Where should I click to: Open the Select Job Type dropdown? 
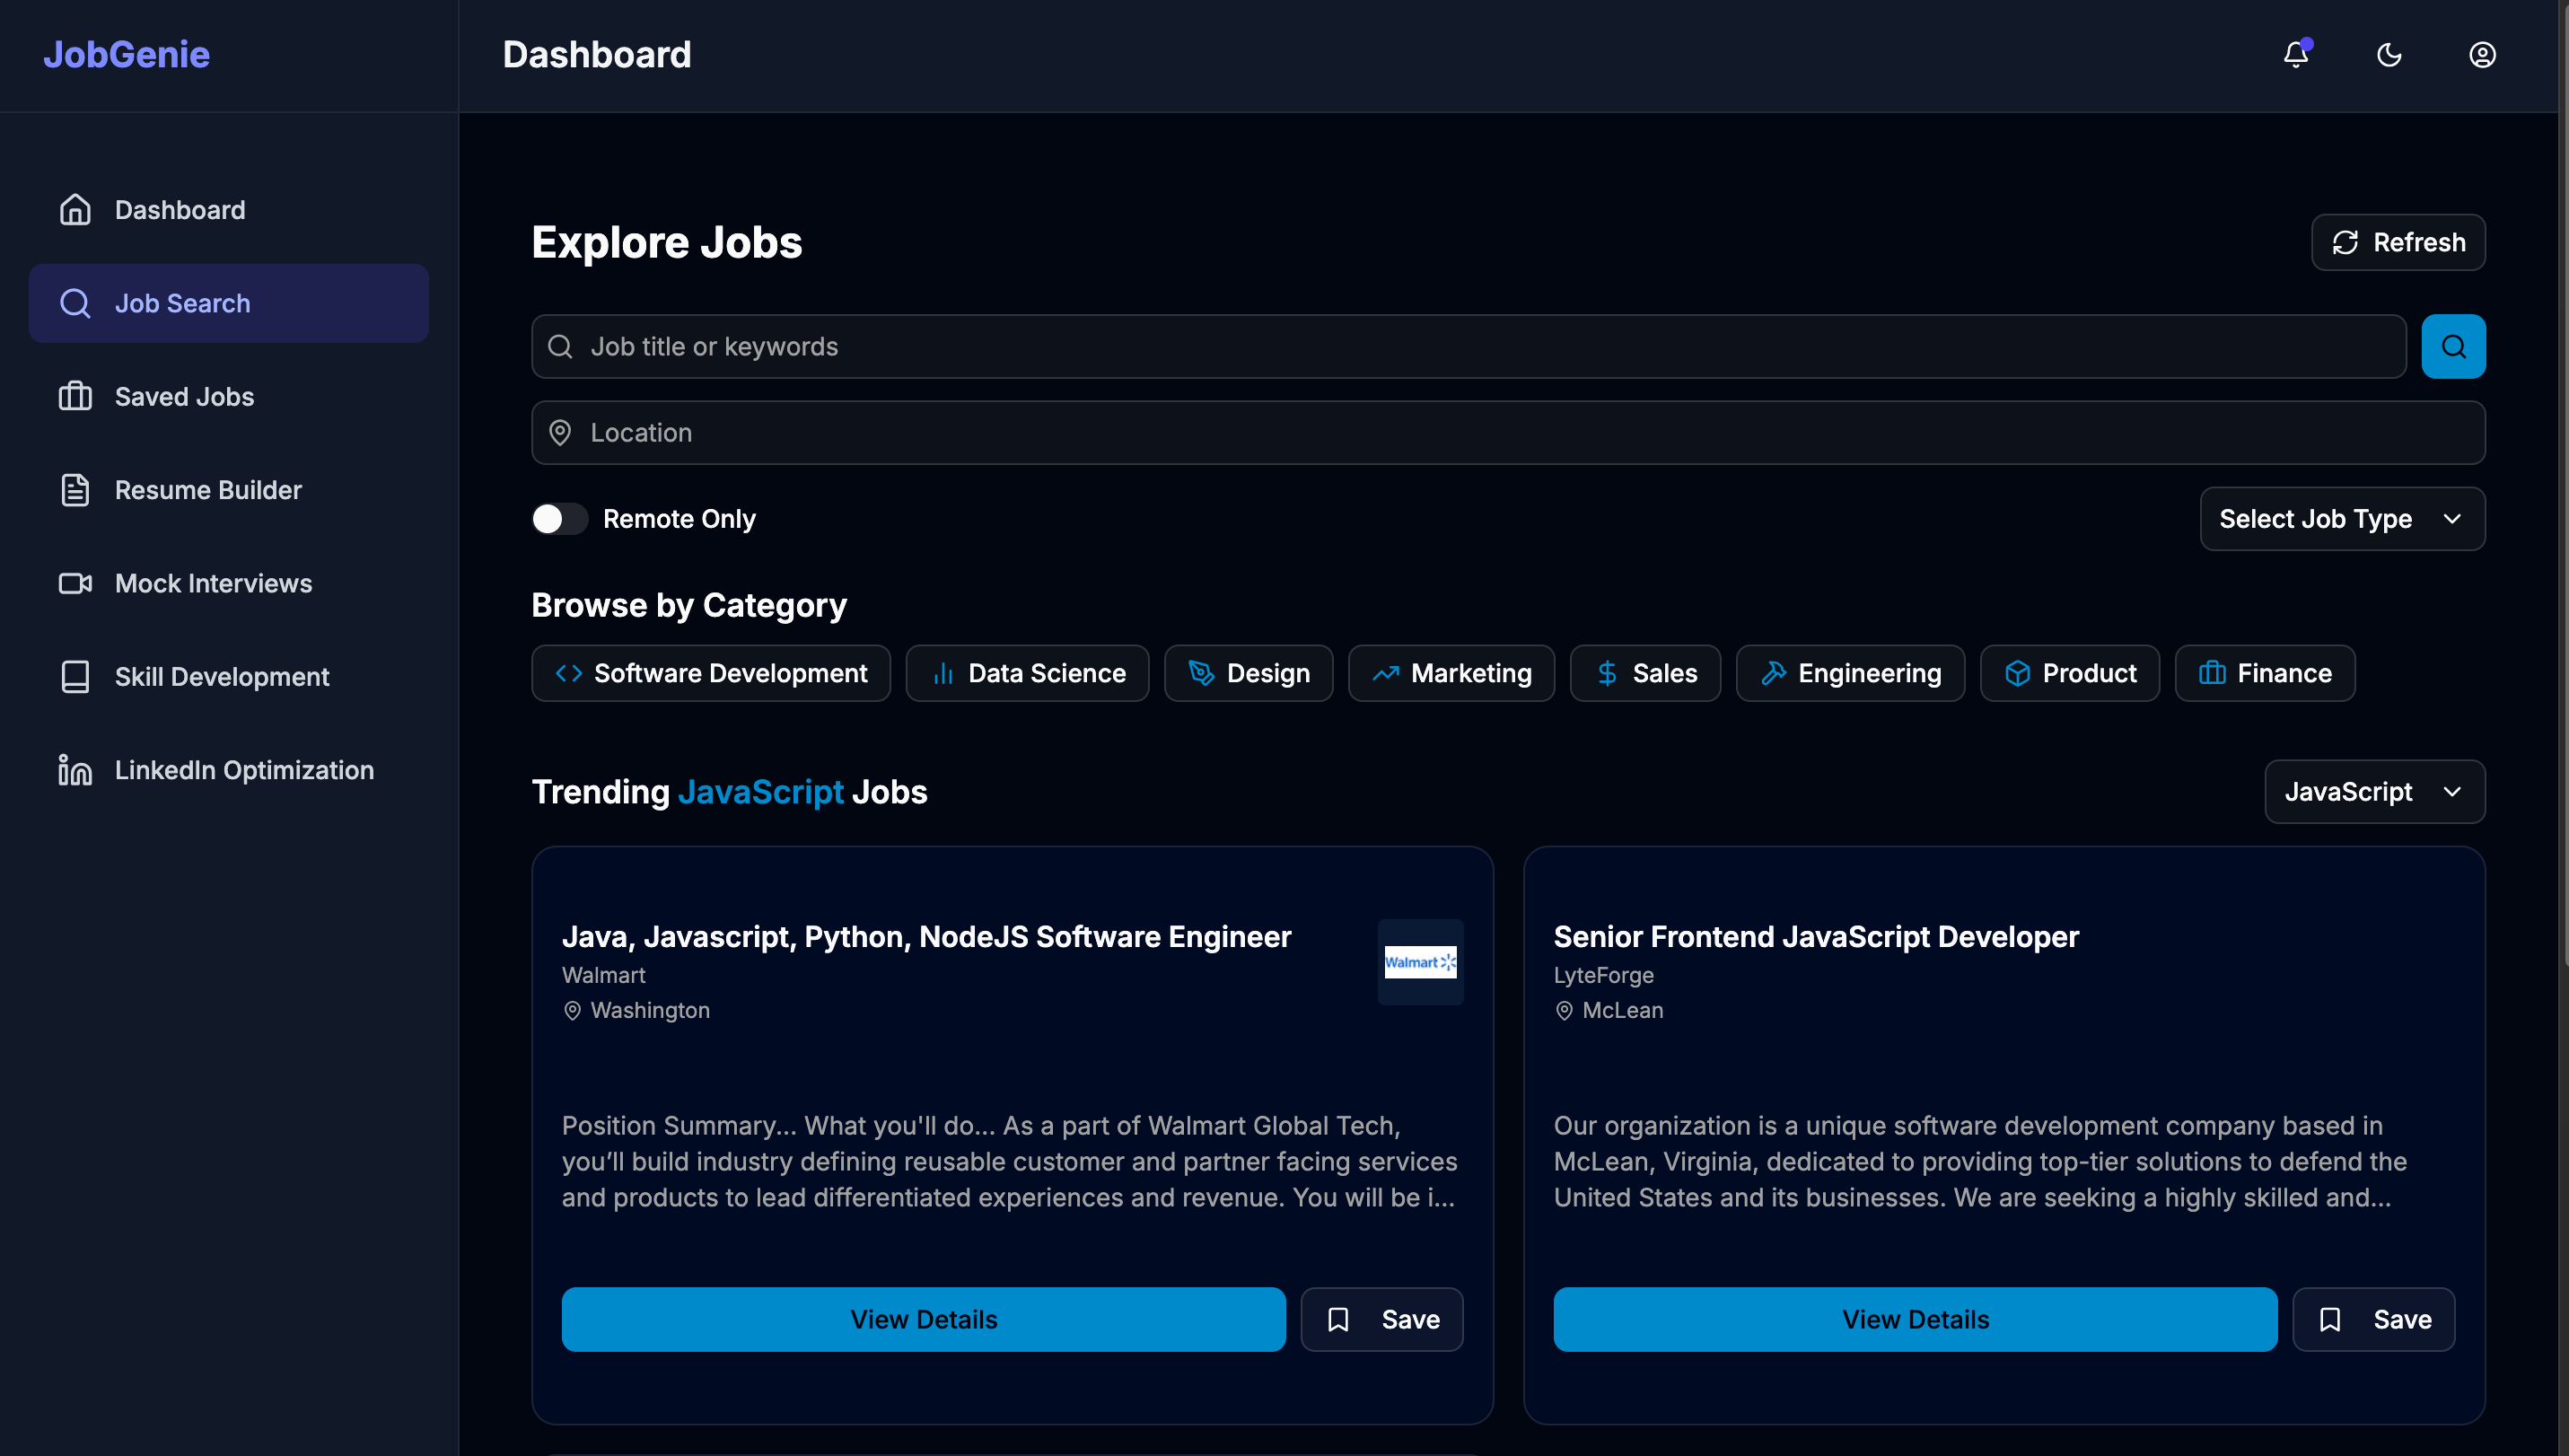tap(2342, 519)
